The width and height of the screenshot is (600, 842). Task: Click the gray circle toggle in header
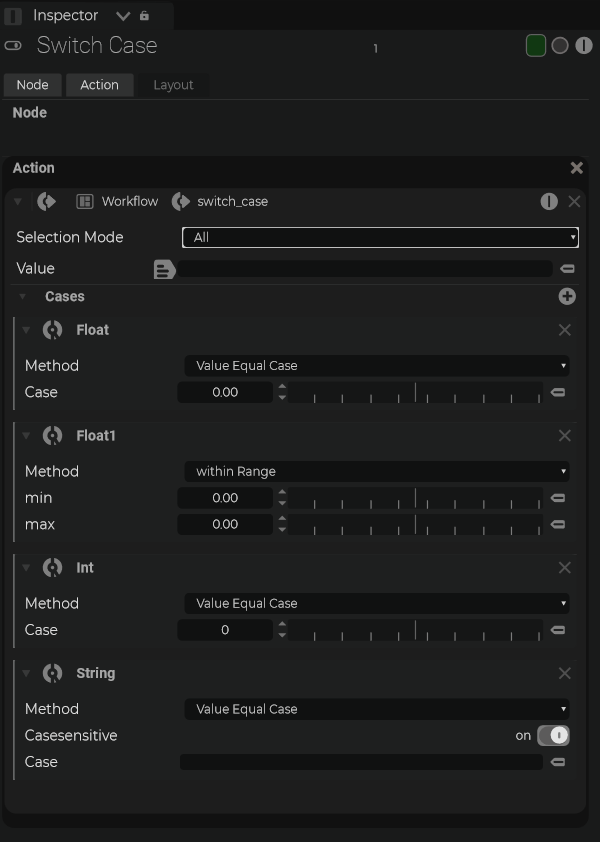(x=560, y=46)
